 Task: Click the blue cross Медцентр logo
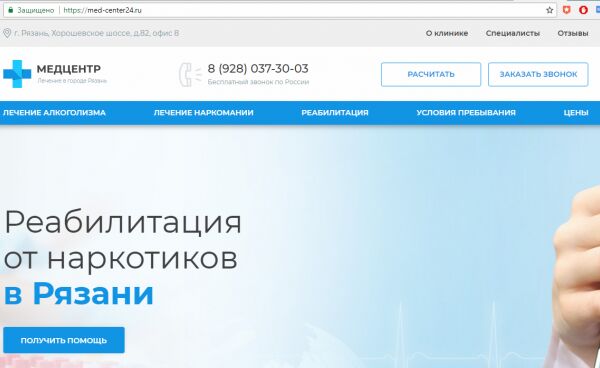(17, 74)
